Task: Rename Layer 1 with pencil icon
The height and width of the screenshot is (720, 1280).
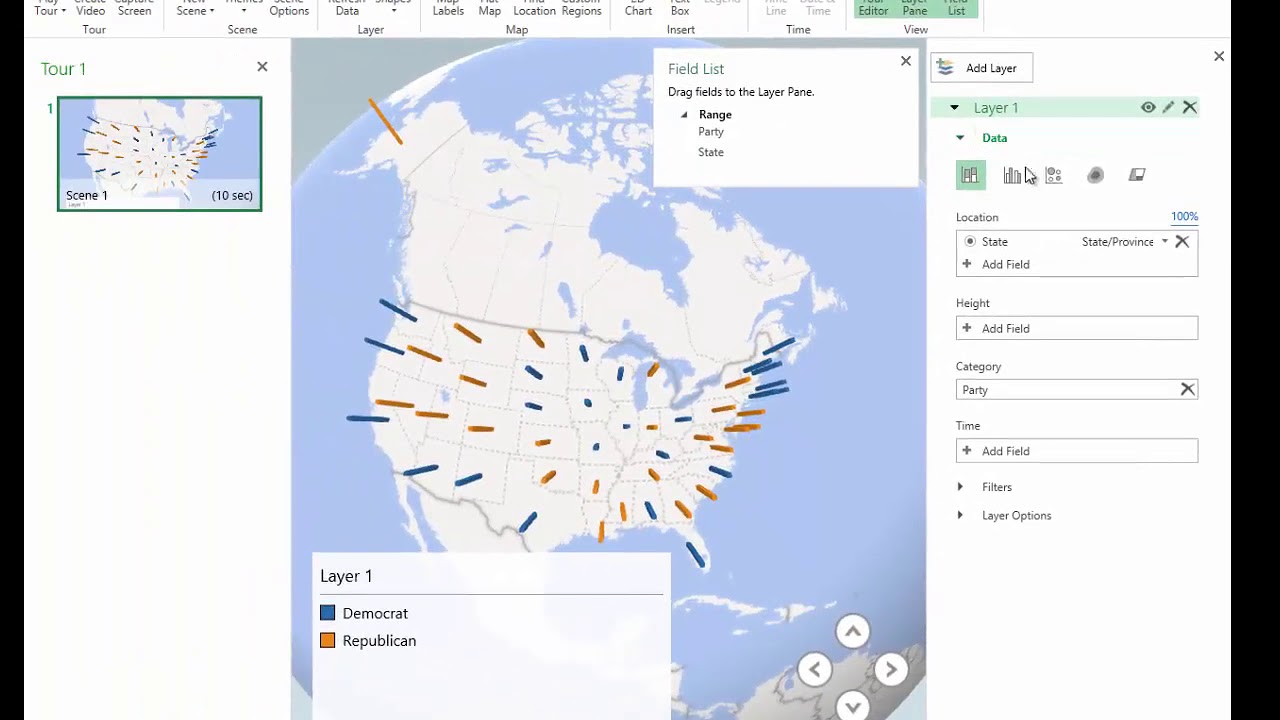Action: [x=1168, y=107]
